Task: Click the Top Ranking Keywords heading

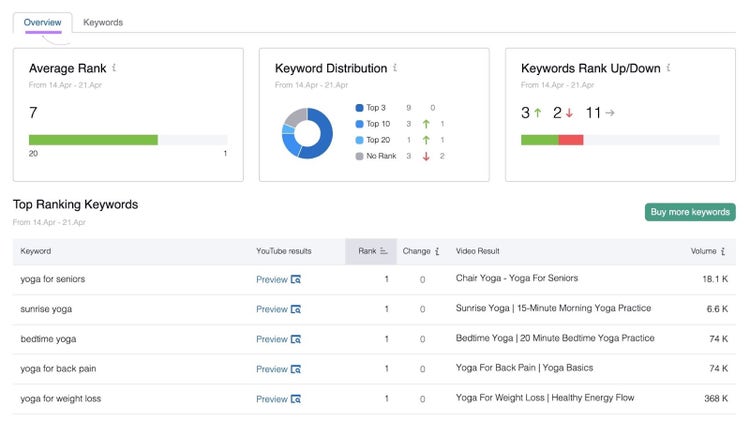Action: (x=76, y=204)
